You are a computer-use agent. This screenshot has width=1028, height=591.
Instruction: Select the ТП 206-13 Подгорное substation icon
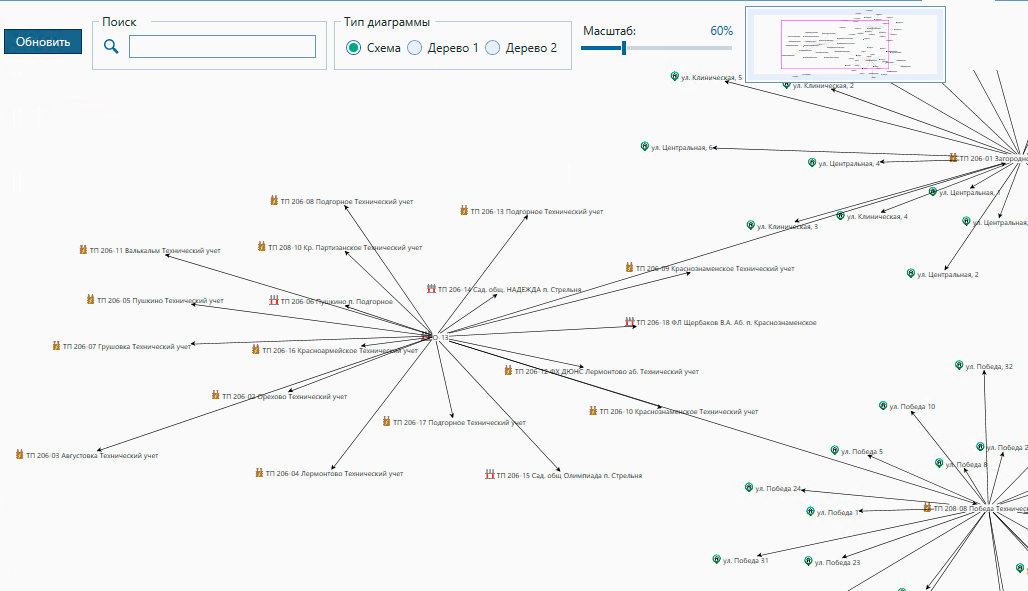464,211
